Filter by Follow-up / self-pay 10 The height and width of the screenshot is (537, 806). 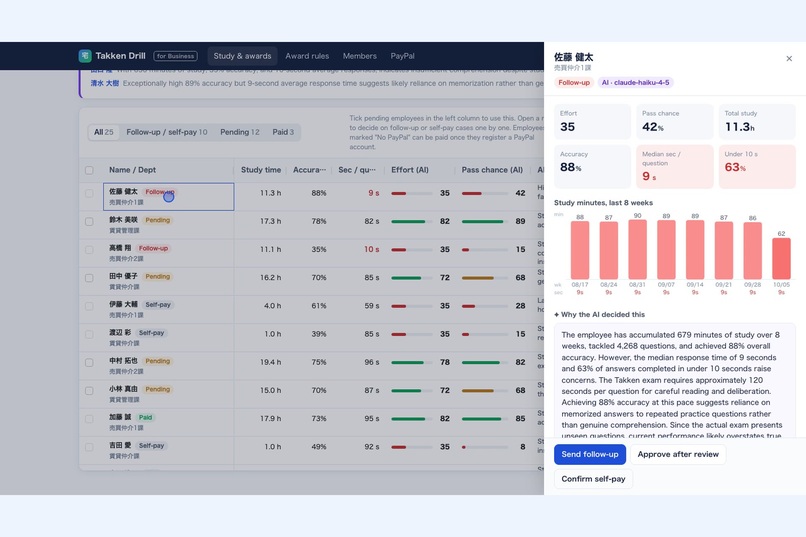[167, 132]
